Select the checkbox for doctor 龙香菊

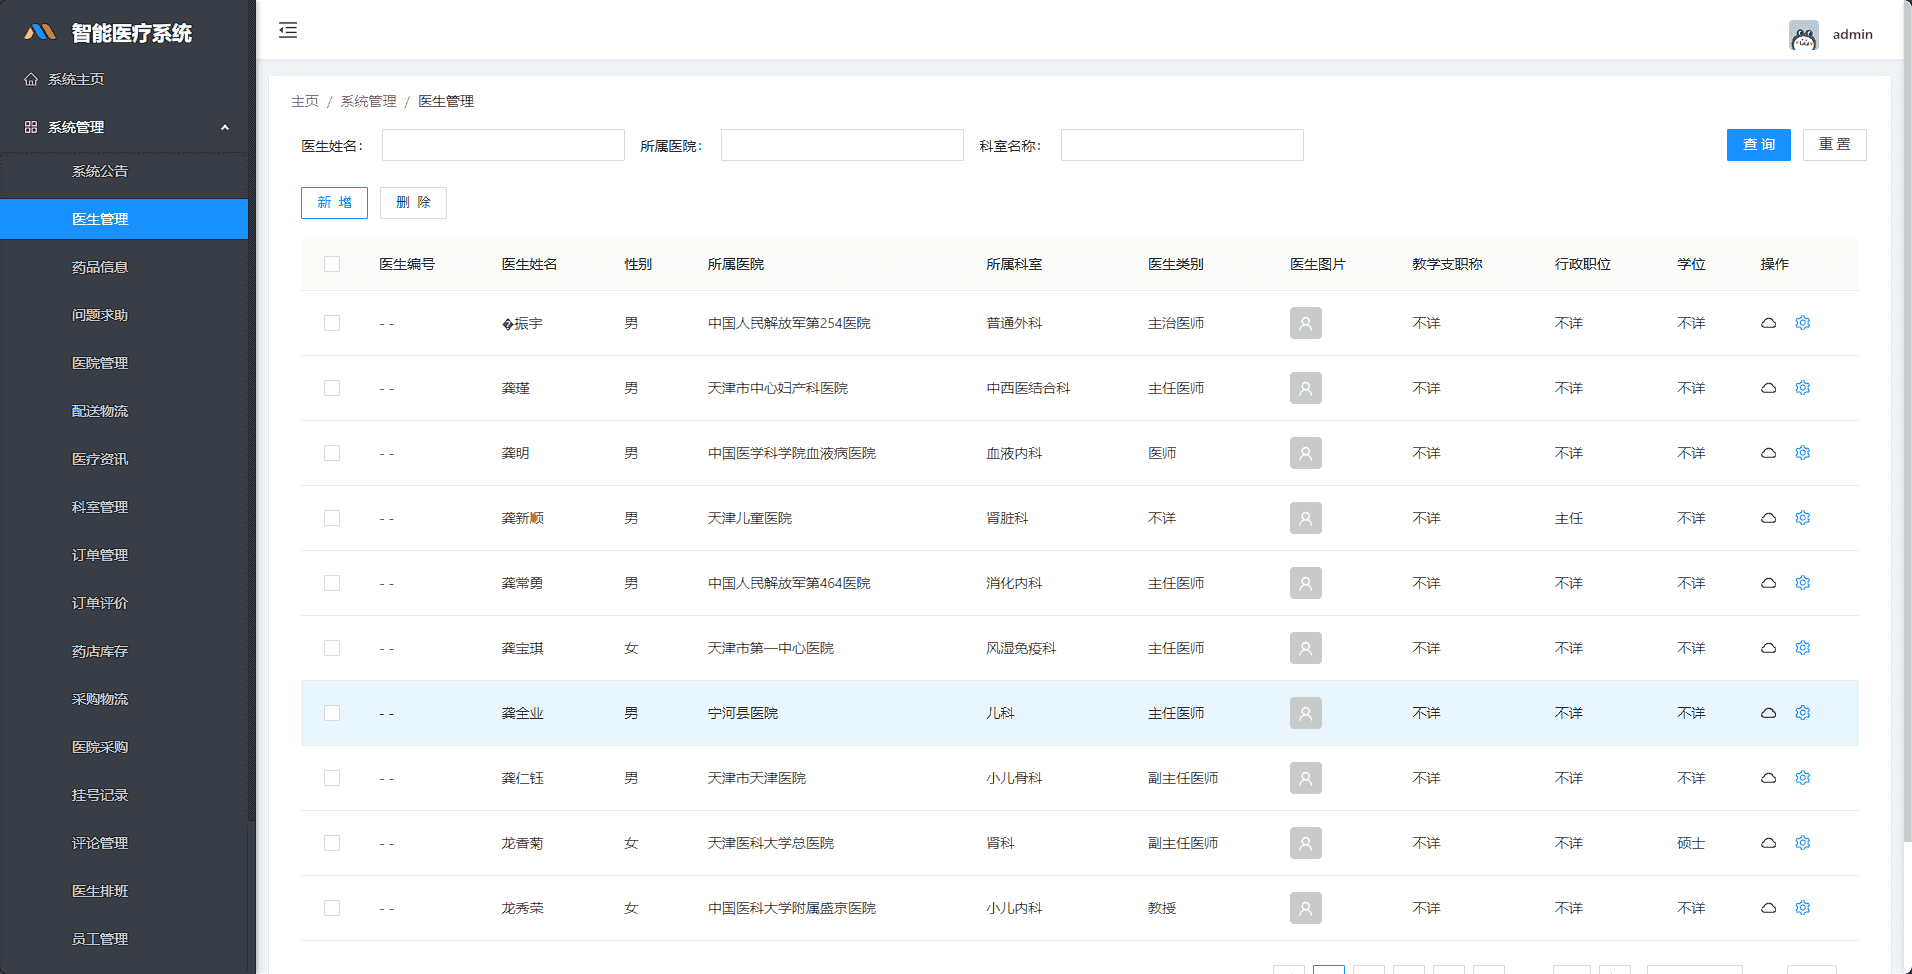(x=332, y=843)
